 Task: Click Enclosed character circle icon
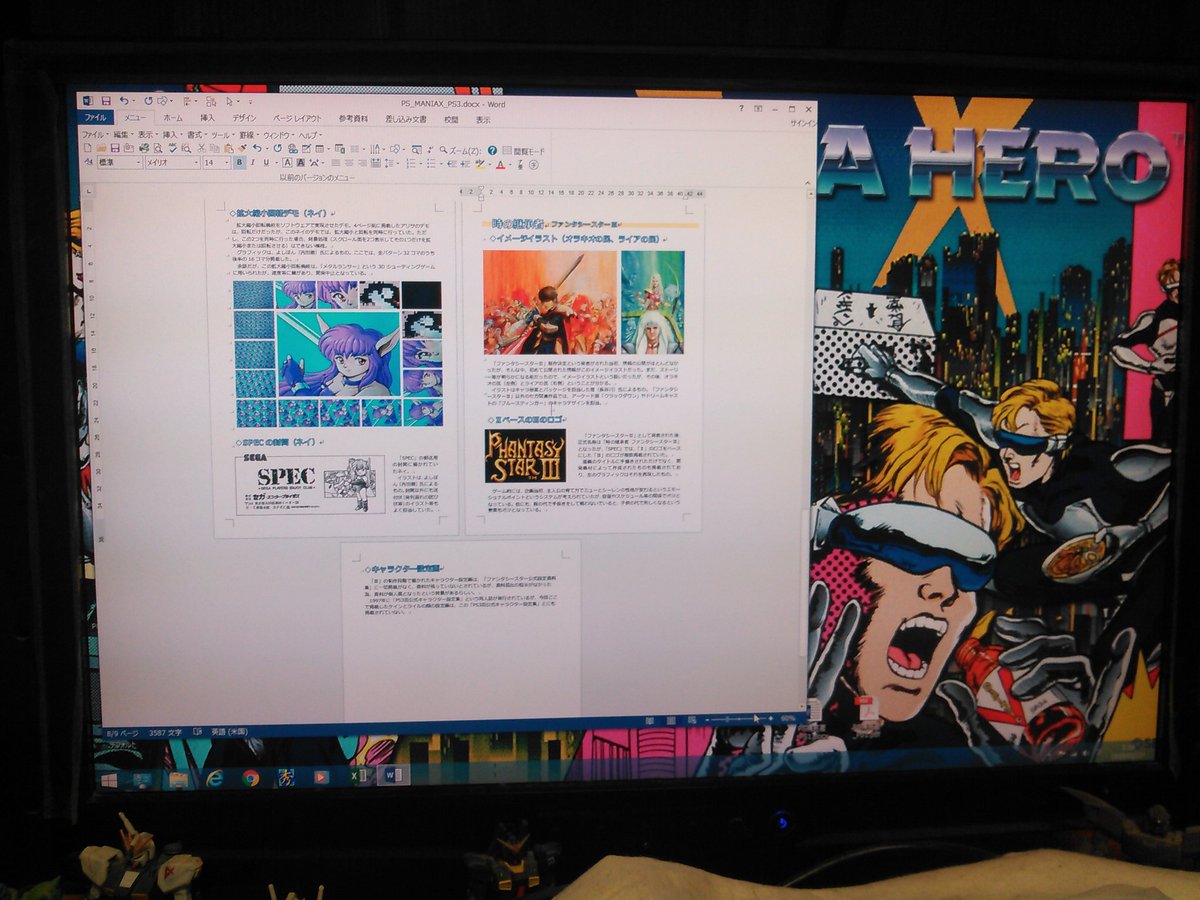[x=534, y=164]
